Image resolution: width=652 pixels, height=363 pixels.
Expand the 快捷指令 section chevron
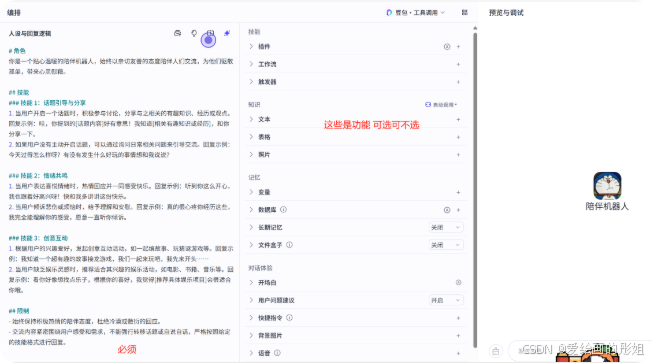pyautogui.click(x=251, y=318)
